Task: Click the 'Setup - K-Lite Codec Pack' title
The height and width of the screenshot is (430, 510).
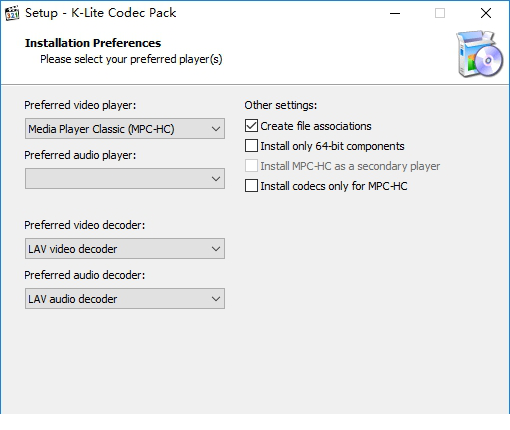Action: (100, 13)
